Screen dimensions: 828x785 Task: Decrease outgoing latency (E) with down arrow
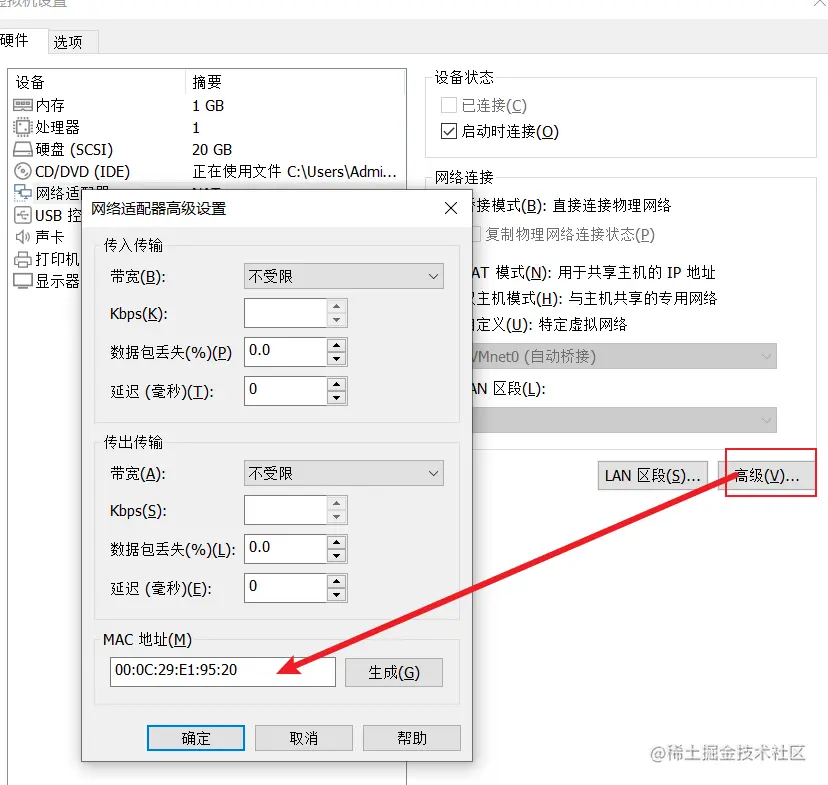[336, 594]
